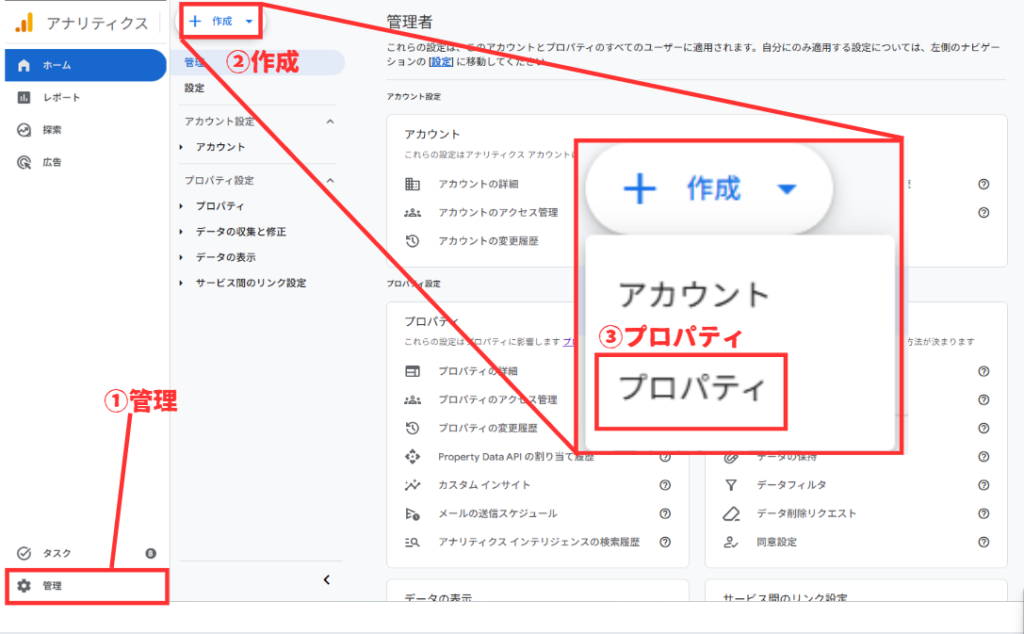
Task: Open help for メールの送信スケジュール
Action: [665, 514]
